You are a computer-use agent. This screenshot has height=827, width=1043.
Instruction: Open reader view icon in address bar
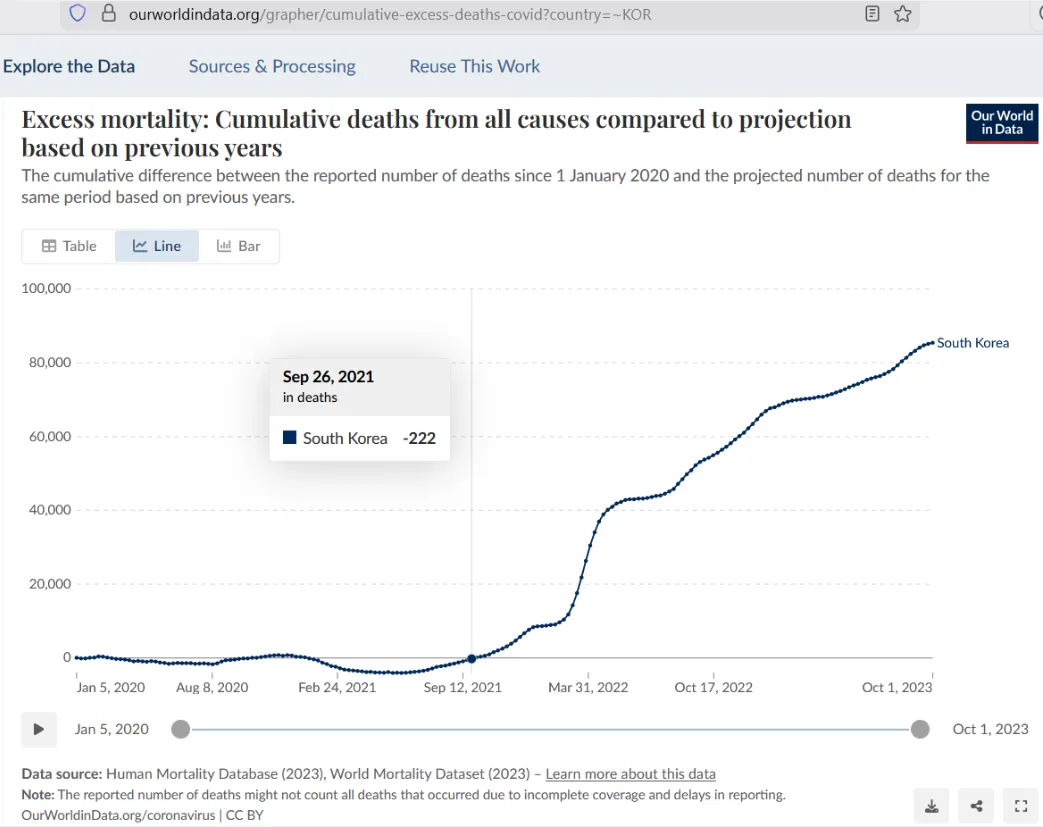pyautogui.click(x=872, y=13)
